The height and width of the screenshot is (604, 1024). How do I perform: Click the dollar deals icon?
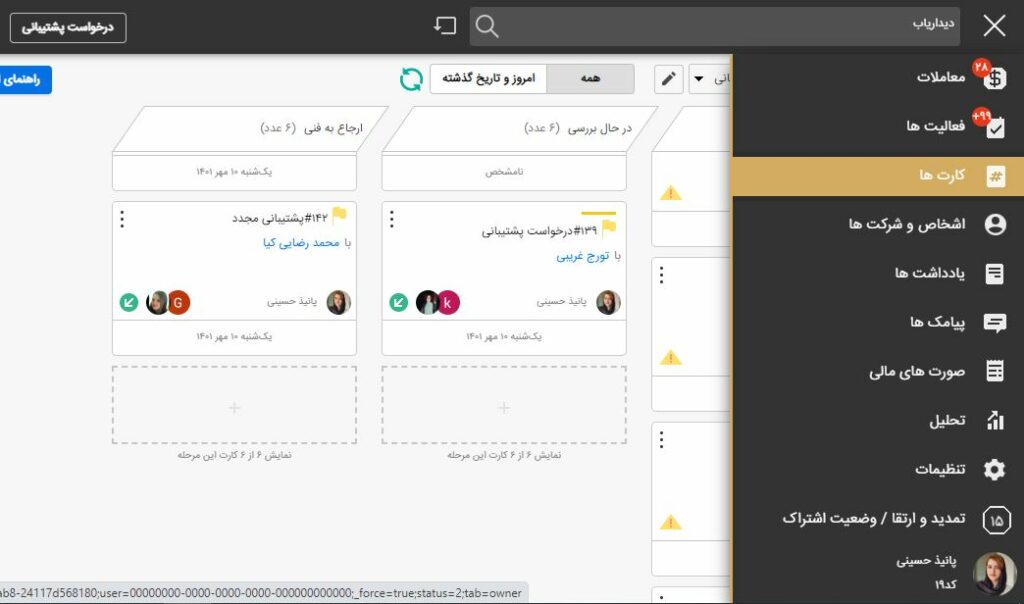[995, 78]
